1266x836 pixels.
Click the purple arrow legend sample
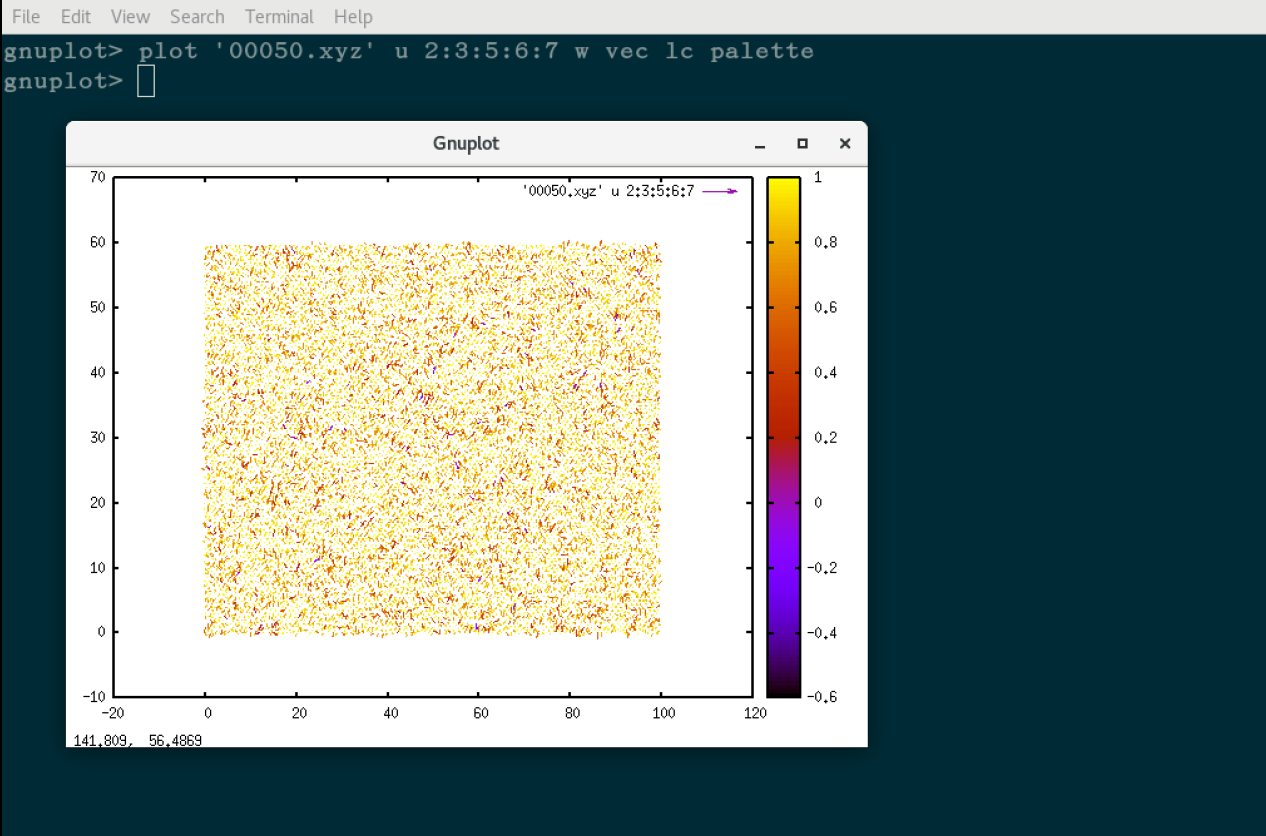(x=720, y=191)
